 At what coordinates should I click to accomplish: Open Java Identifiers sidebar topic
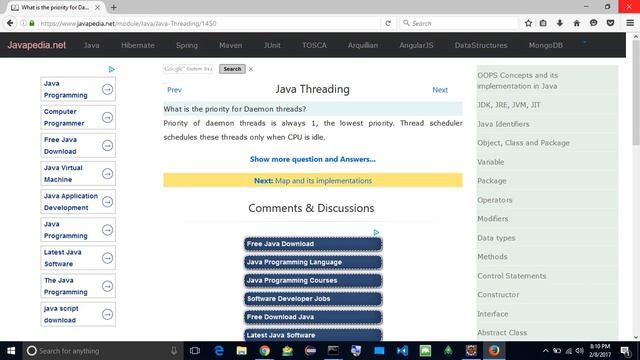click(x=503, y=124)
